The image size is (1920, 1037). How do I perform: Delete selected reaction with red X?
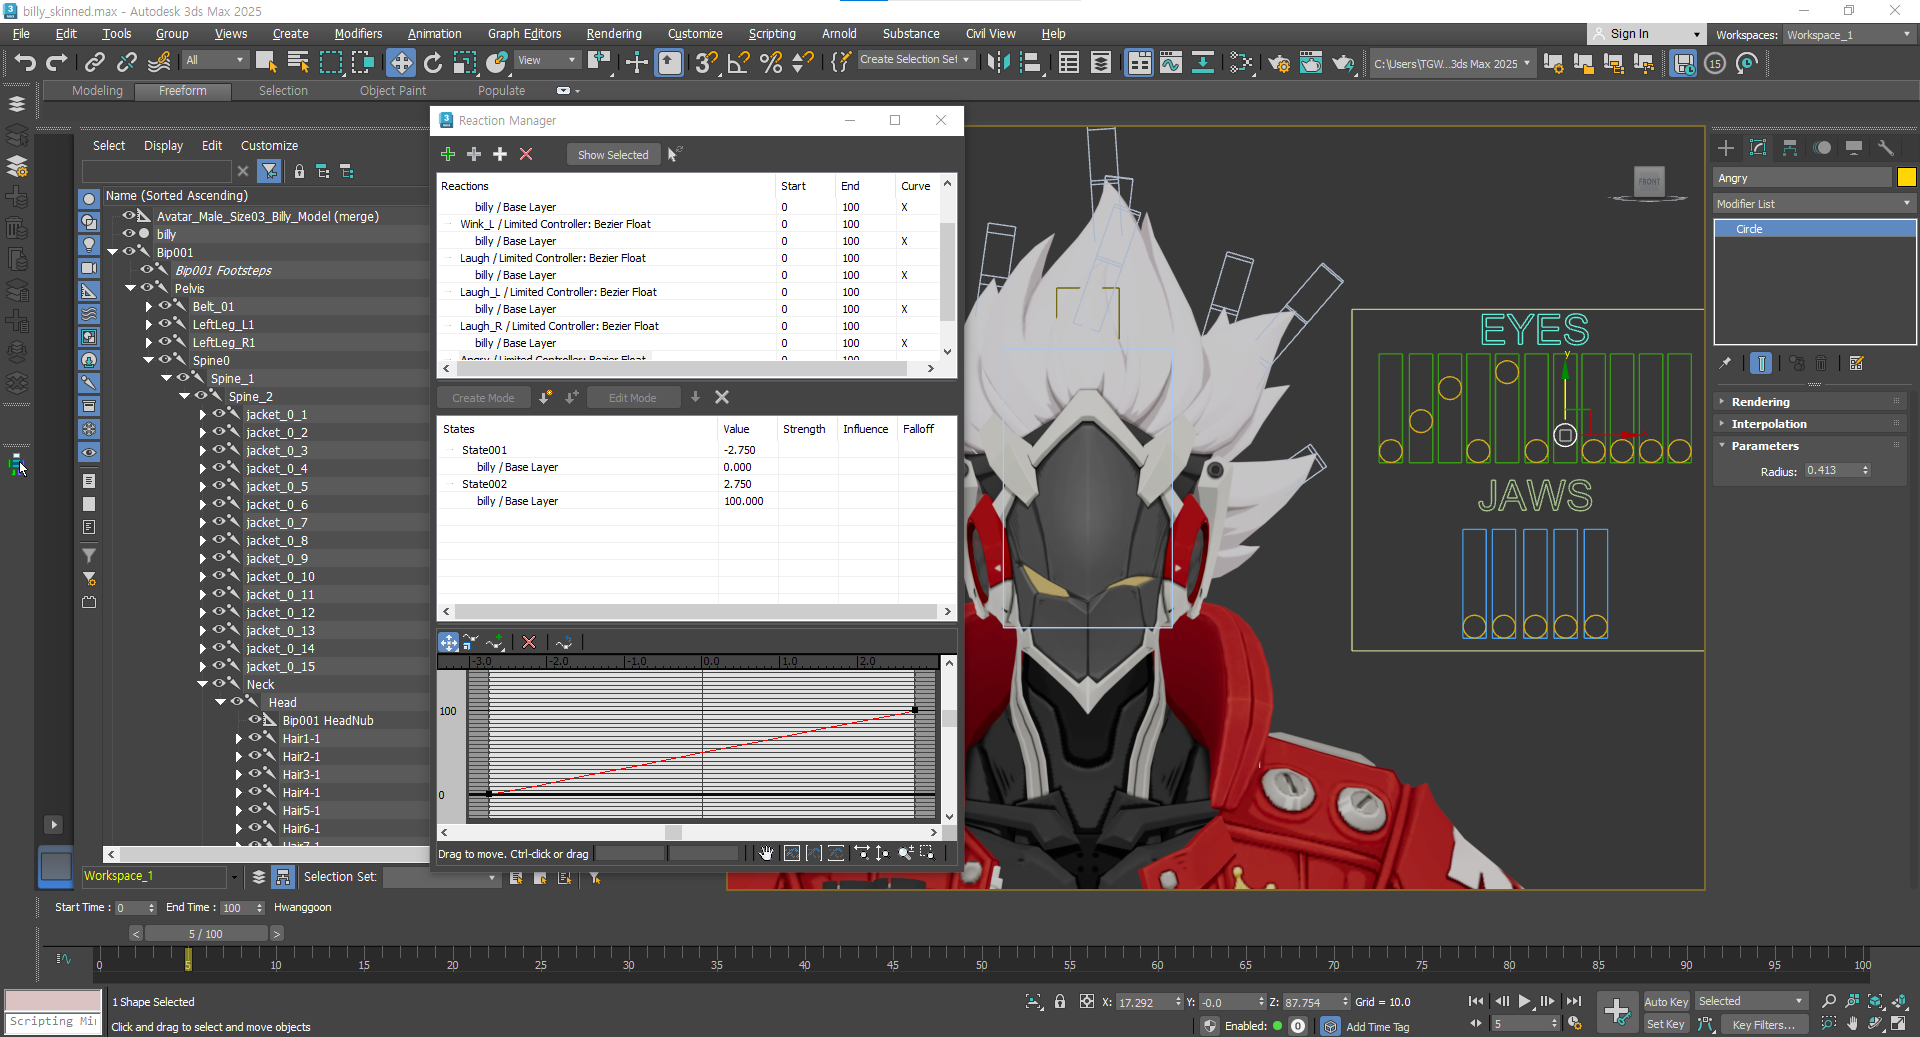pyautogui.click(x=526, y=154)
